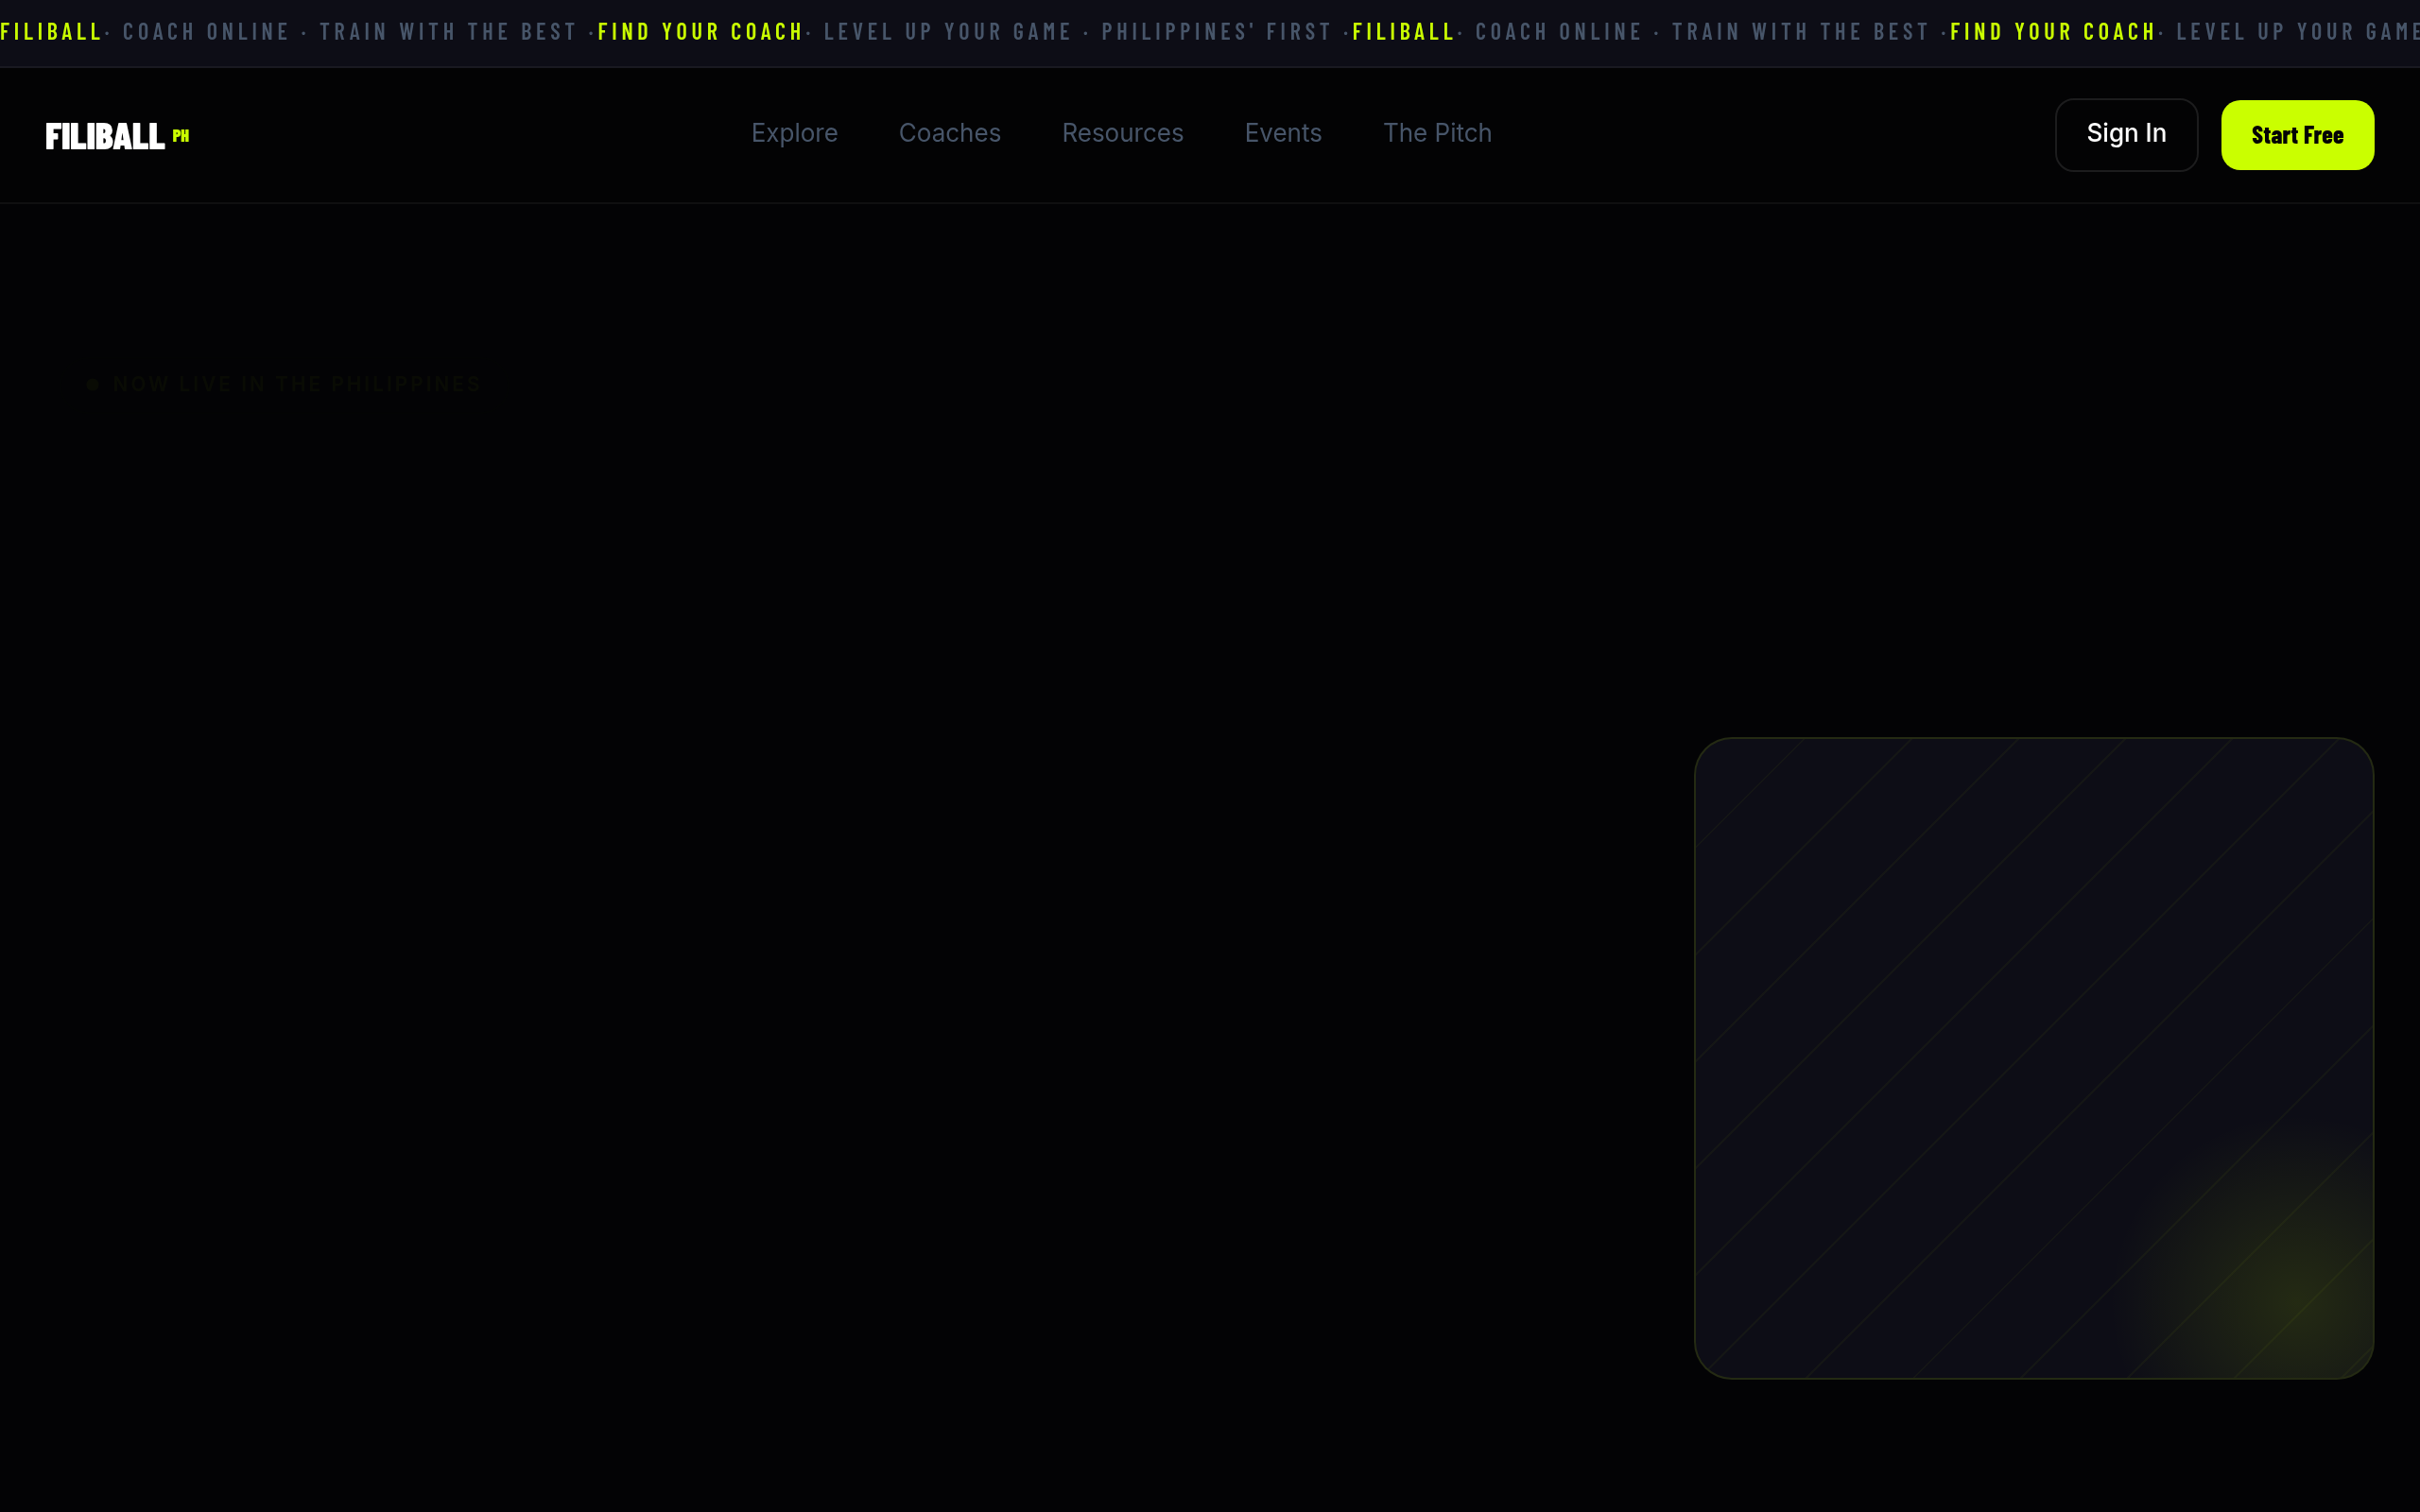Click the leftmost TRAIN WITH THE BEST text
Viewport: 2420px width, 1512px height.
click(x=448, y=32)
